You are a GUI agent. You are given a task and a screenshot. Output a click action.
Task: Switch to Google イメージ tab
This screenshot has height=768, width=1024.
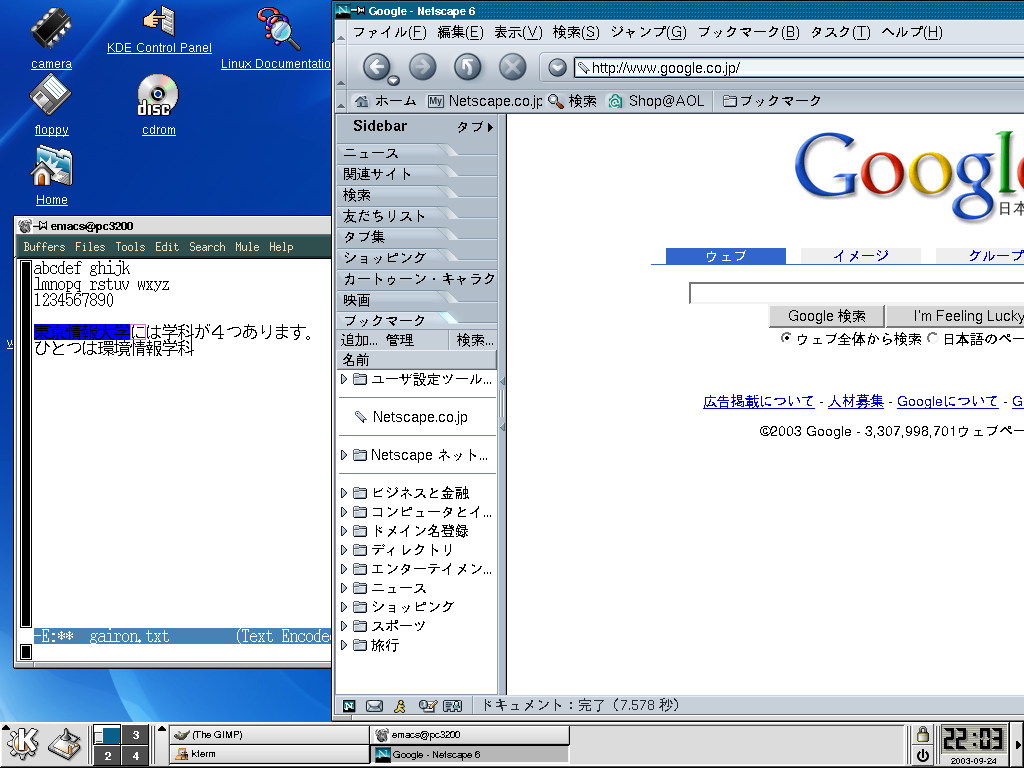(861, 255)
